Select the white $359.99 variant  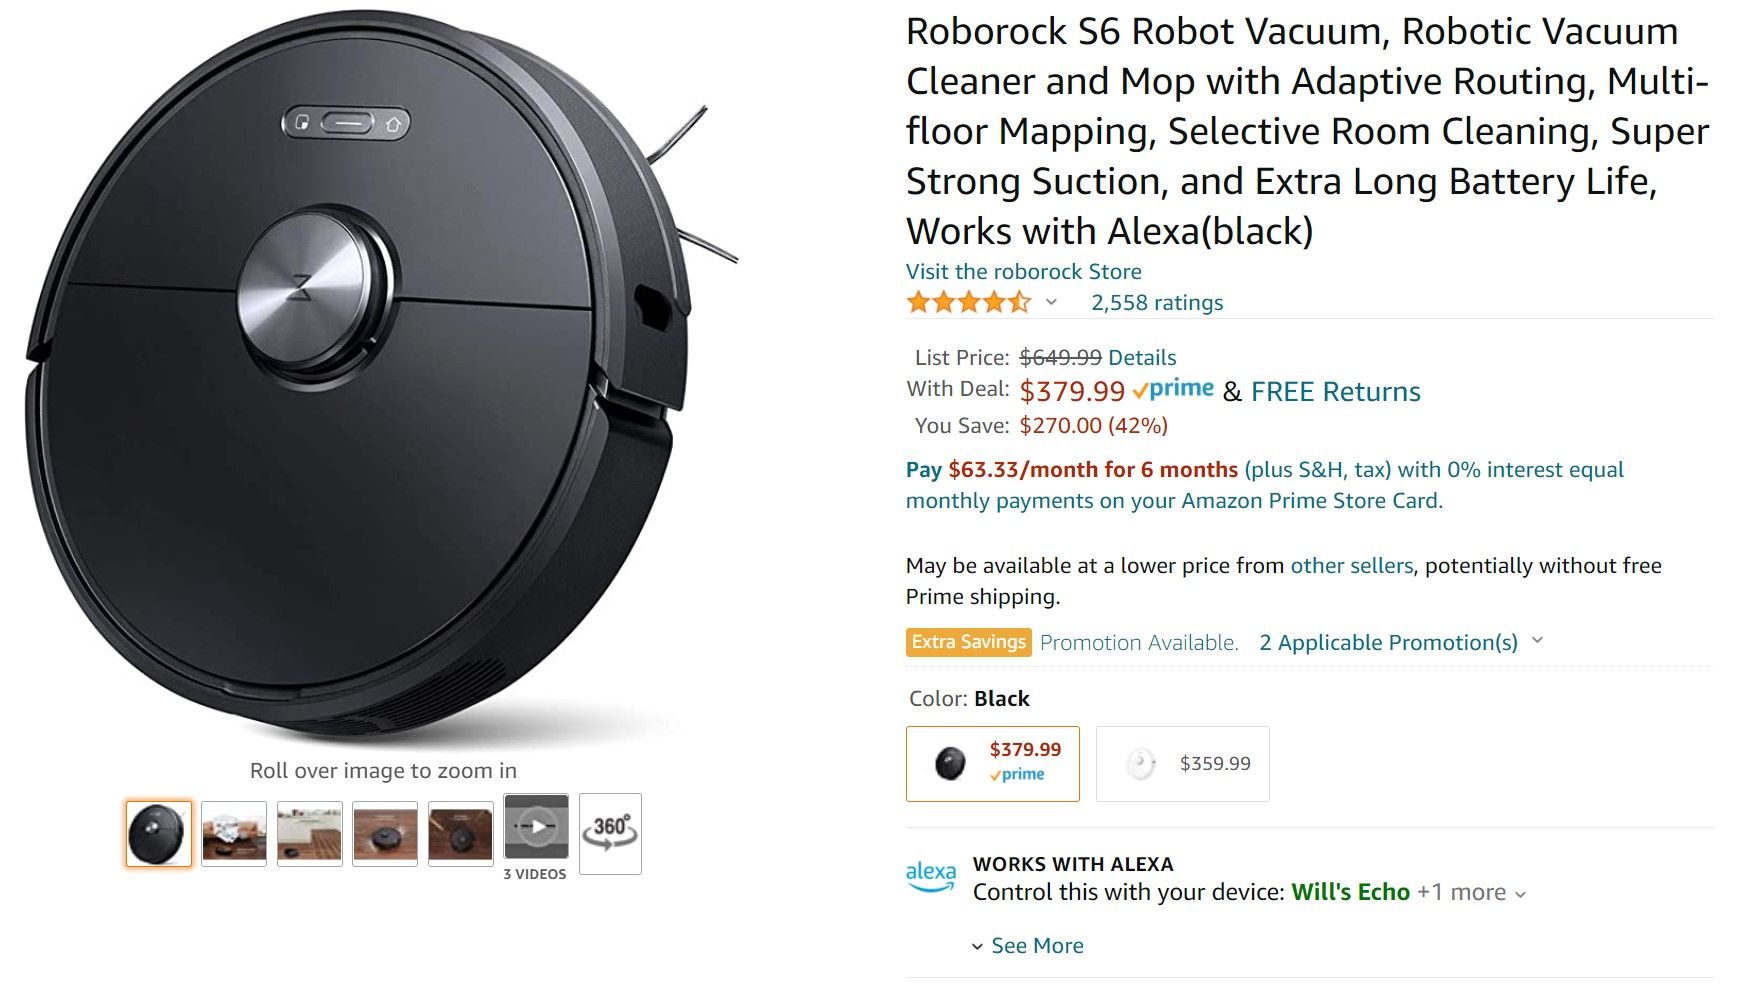point(1181,763)
